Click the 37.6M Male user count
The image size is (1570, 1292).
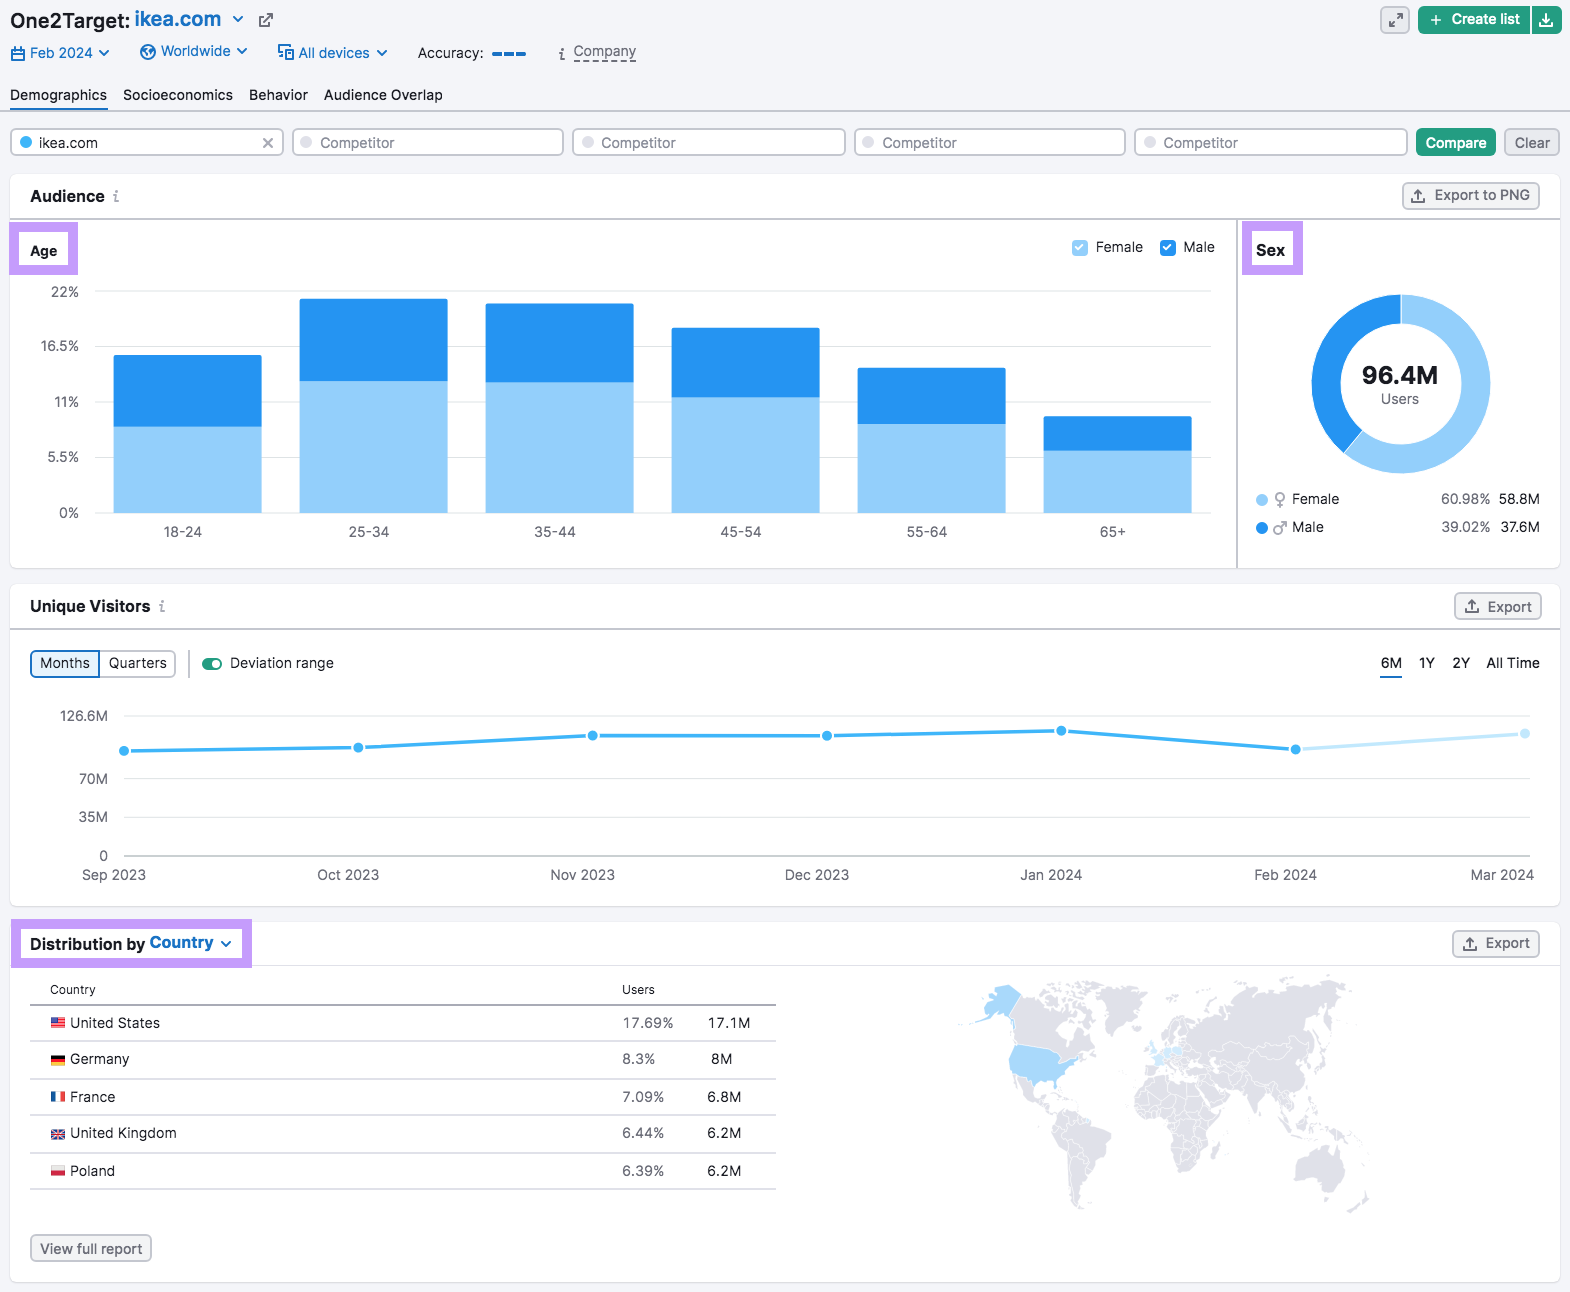pos(1519,527)
